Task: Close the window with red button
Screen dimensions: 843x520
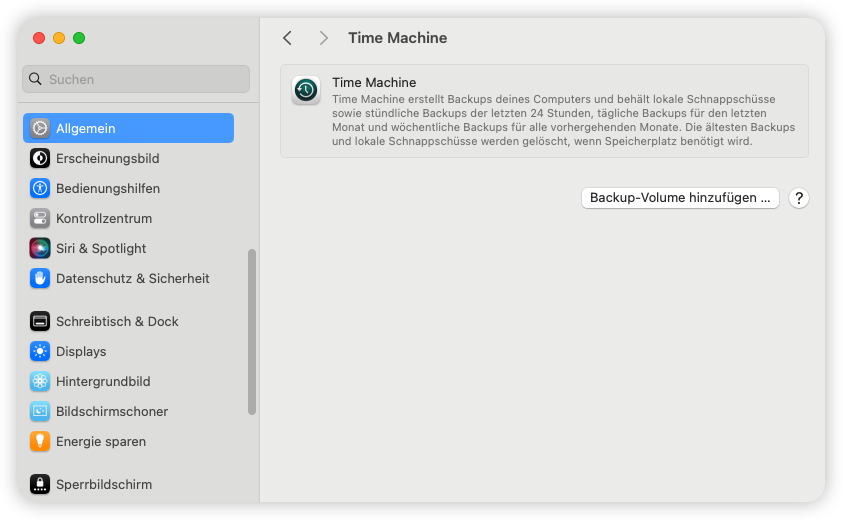Action: (x=39, y=38)
